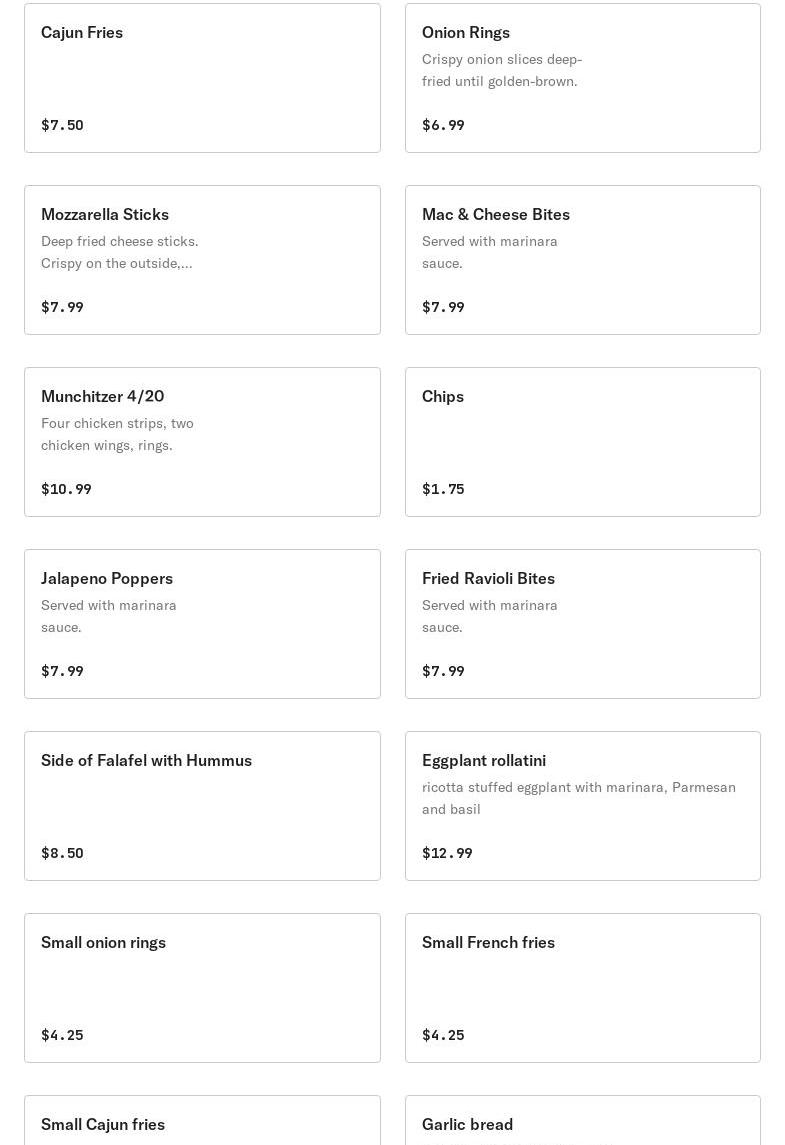The width and height of the screenshot is (785, 1145).
Task: Select the Small onion rings card
Action: pyautogui.click(x=202, y=988)
